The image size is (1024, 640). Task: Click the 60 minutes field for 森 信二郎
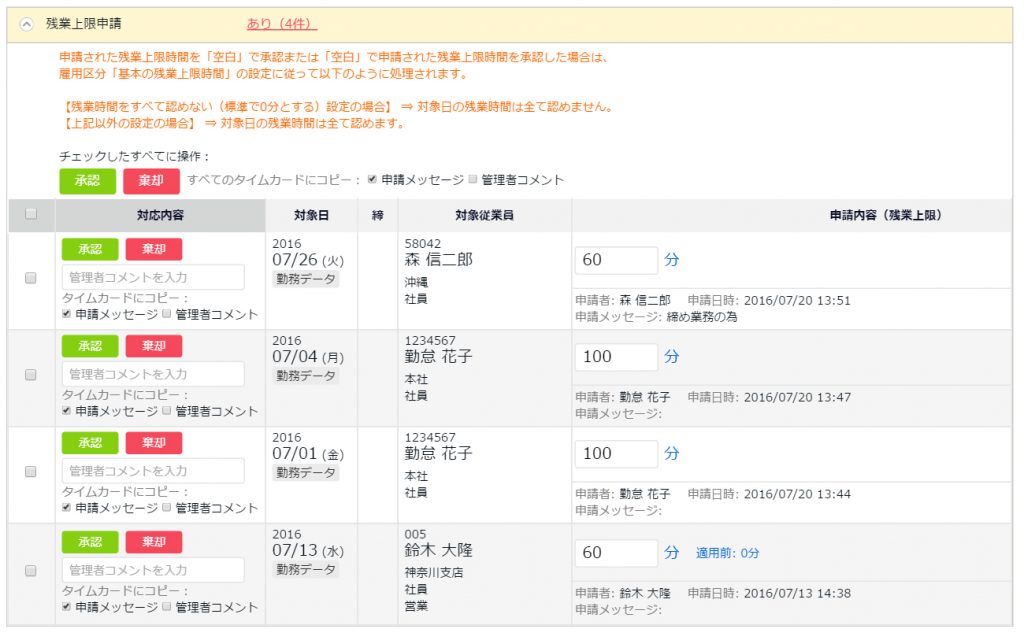pos(616,260)
